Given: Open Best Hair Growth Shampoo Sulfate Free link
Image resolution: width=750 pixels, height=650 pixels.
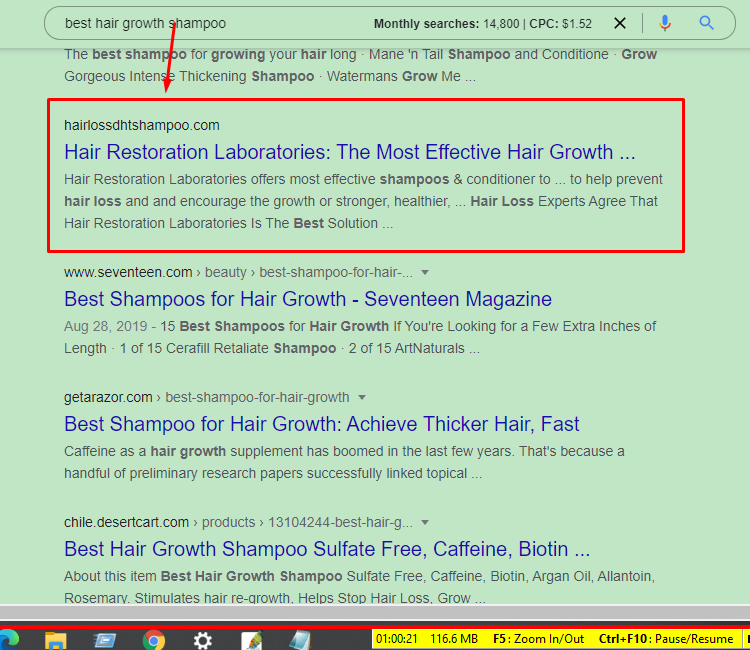Looking at the screenshot, I should [x=326, y=549].
